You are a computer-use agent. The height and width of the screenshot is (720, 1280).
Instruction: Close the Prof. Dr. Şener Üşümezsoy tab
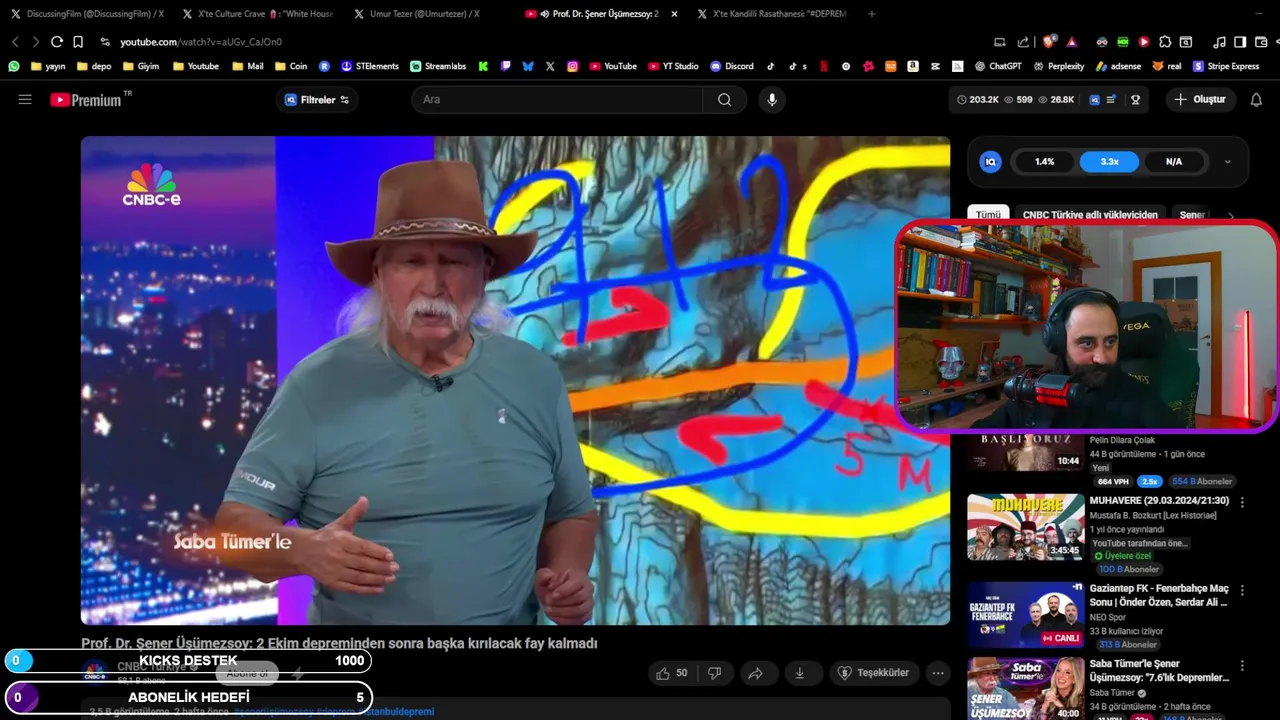click(x=674, y=14)
